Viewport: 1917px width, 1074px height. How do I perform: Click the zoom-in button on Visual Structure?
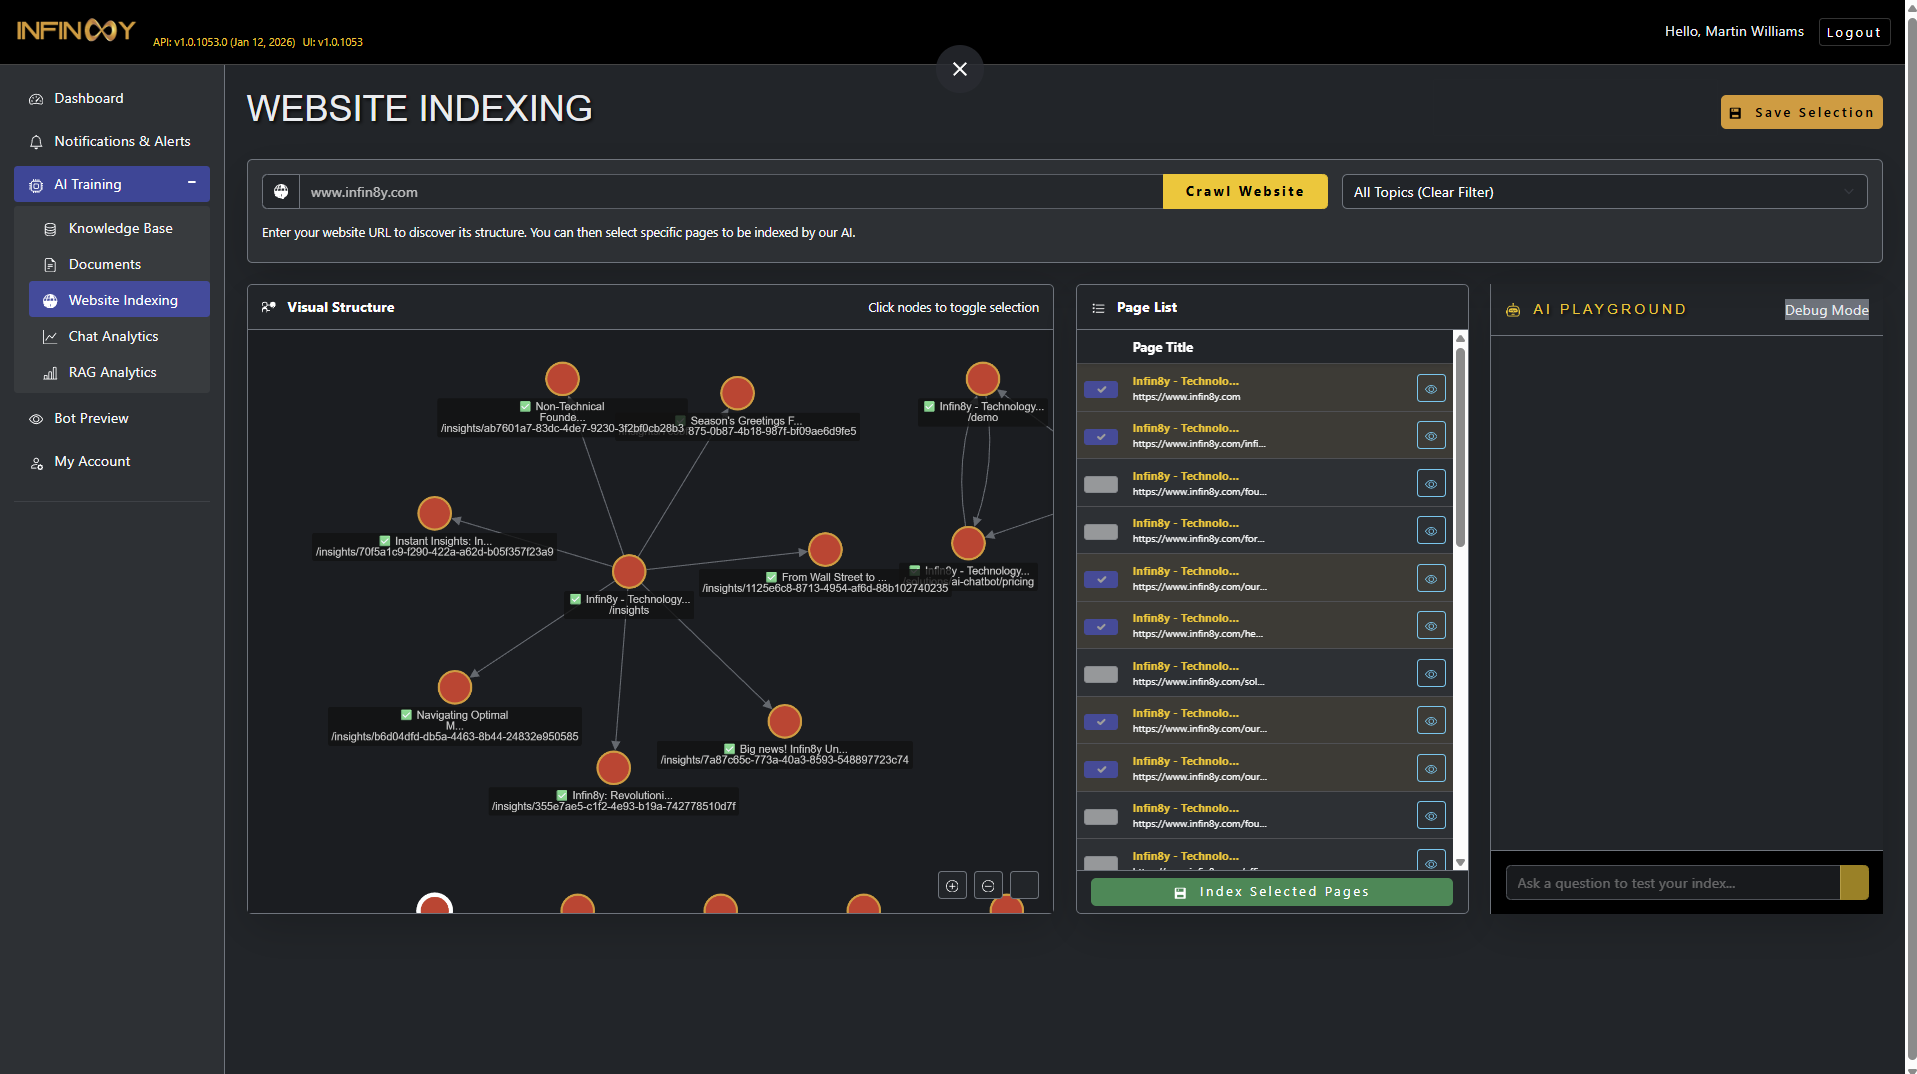[x=951, y=885]
